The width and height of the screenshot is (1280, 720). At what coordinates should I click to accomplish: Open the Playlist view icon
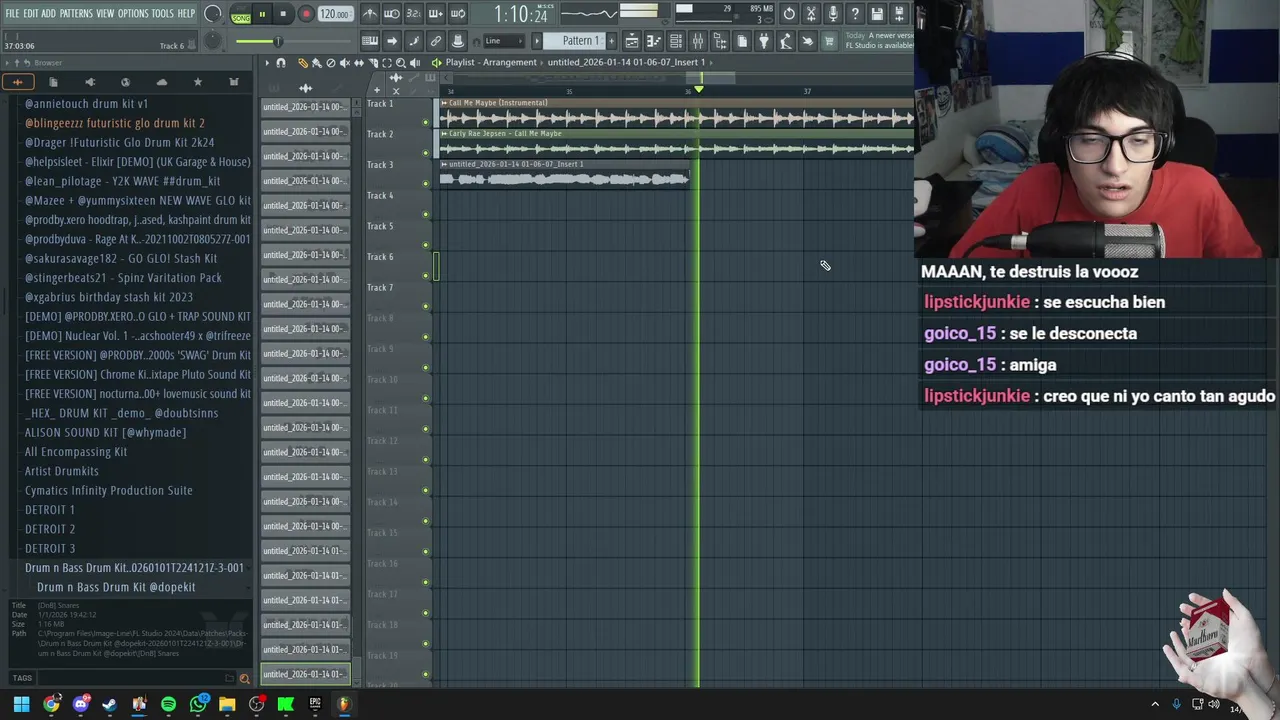pyautogui.click(x=632, y=41)
